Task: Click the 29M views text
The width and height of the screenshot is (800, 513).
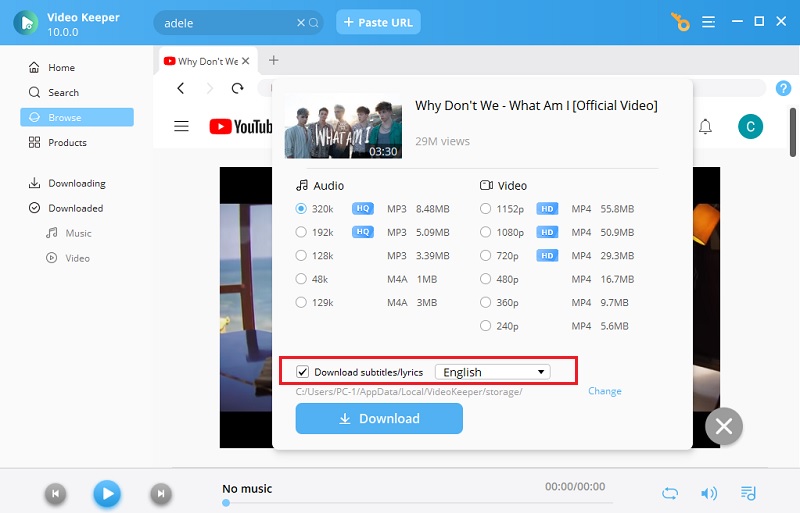Action: coord(442,141)
